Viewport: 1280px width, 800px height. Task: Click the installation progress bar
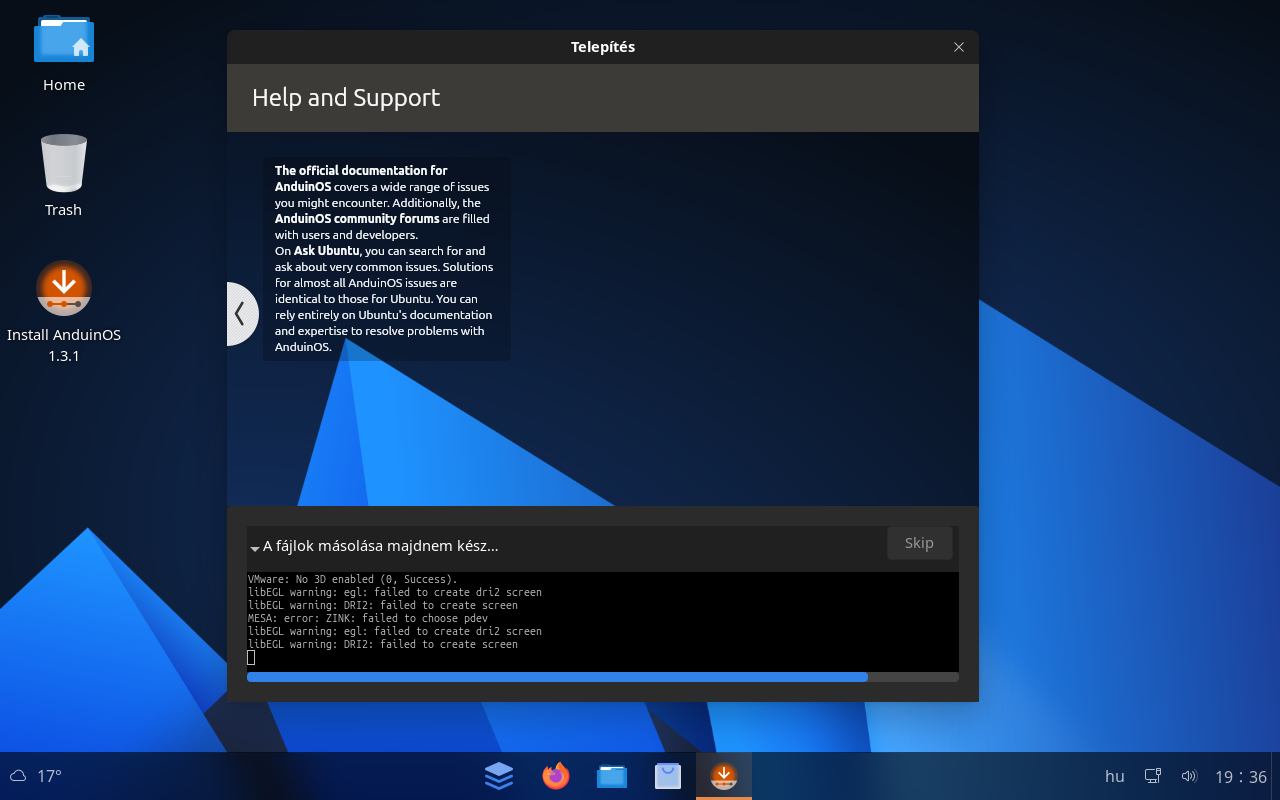pyautogui.click(x=603, y=677)
